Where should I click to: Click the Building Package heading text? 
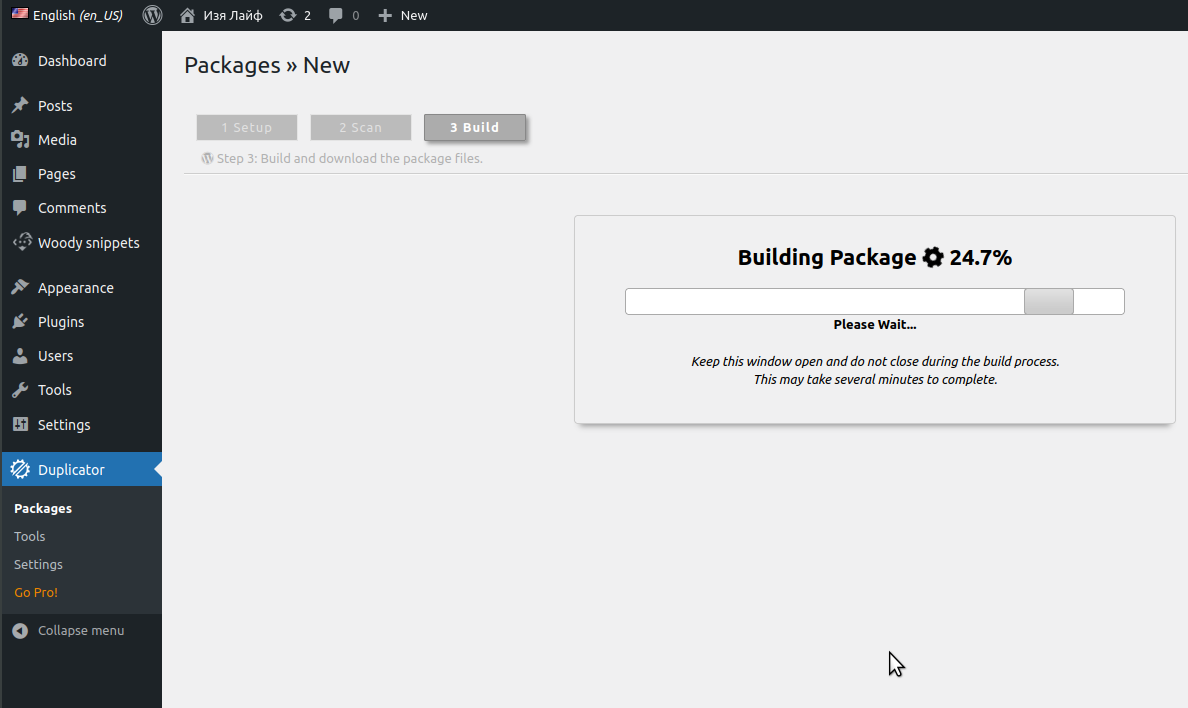(x=827, y=258)
